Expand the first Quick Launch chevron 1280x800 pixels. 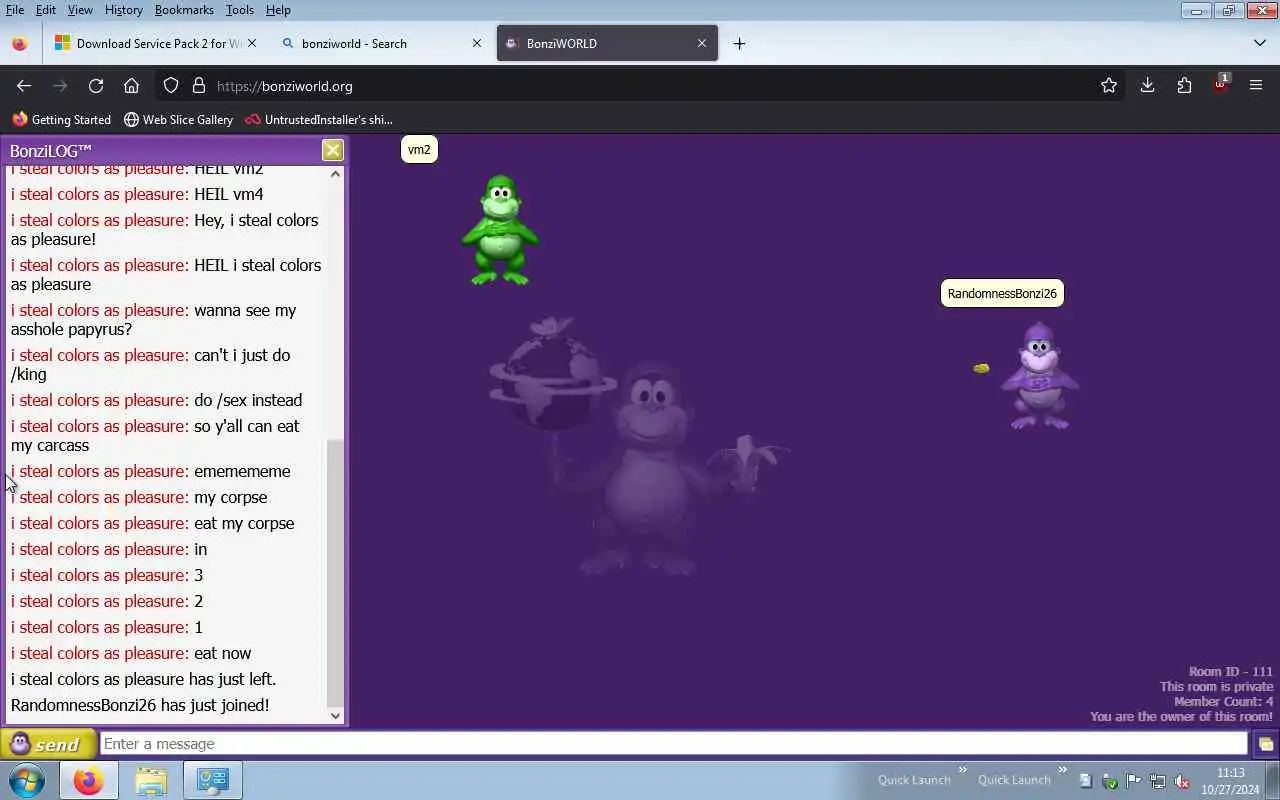click(x=962, y=770)
